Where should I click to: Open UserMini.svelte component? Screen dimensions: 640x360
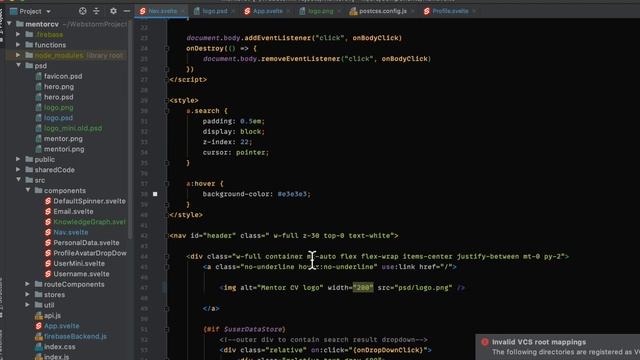79,264
